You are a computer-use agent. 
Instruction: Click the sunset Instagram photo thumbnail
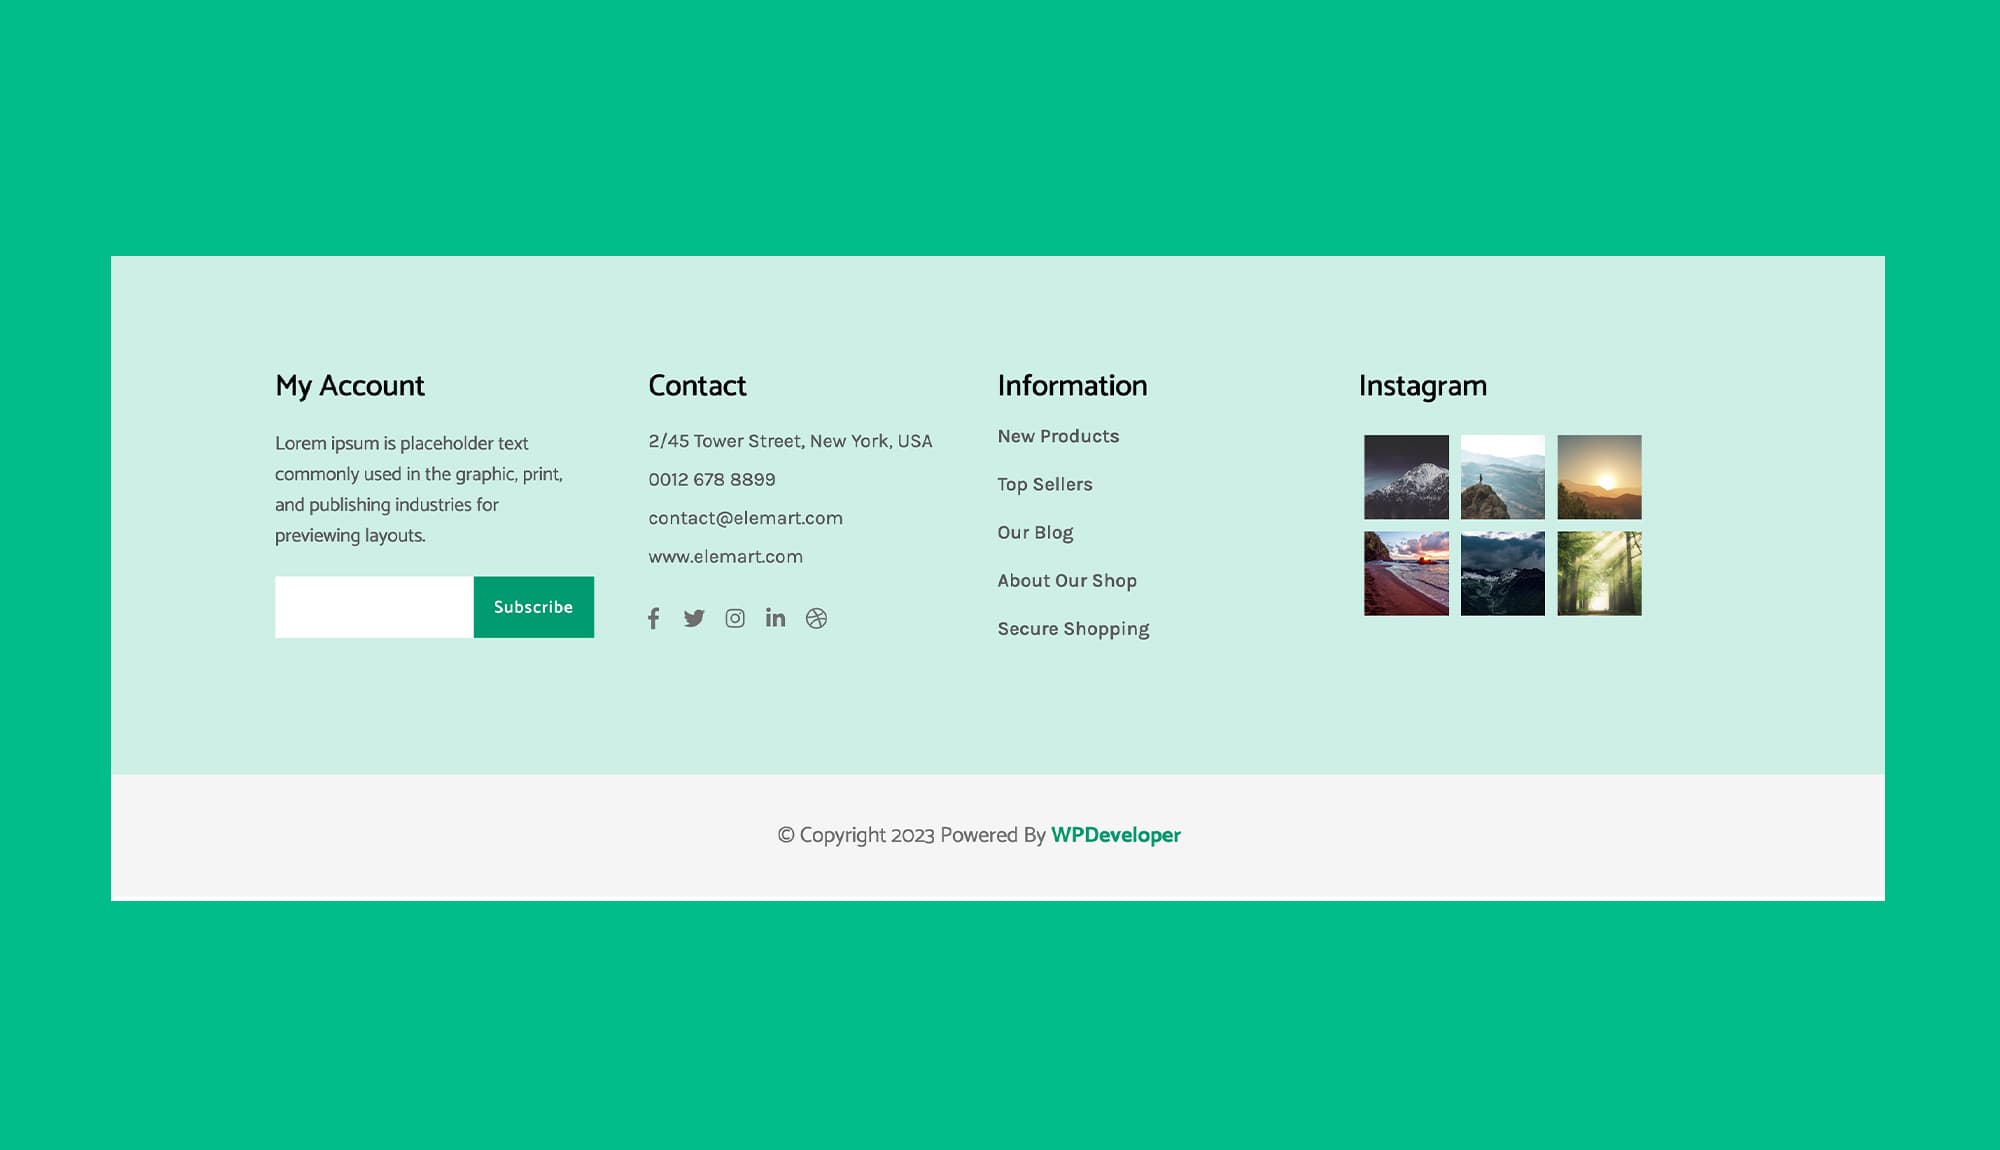coord(1599,477)
